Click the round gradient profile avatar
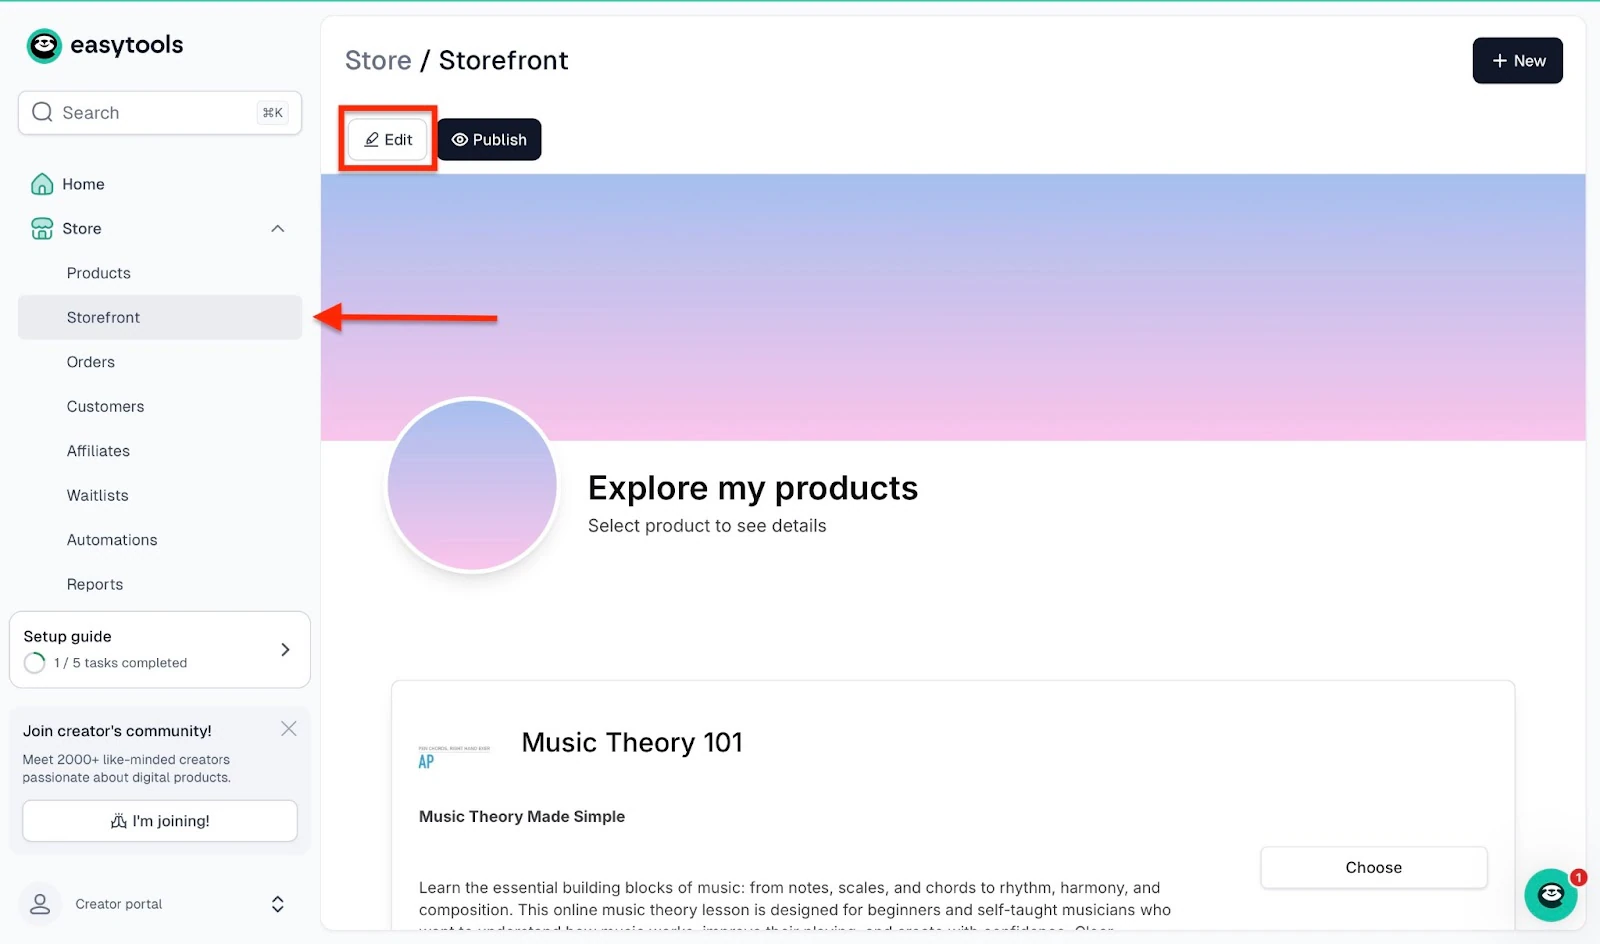1600x944 pixels. [472, 485]
